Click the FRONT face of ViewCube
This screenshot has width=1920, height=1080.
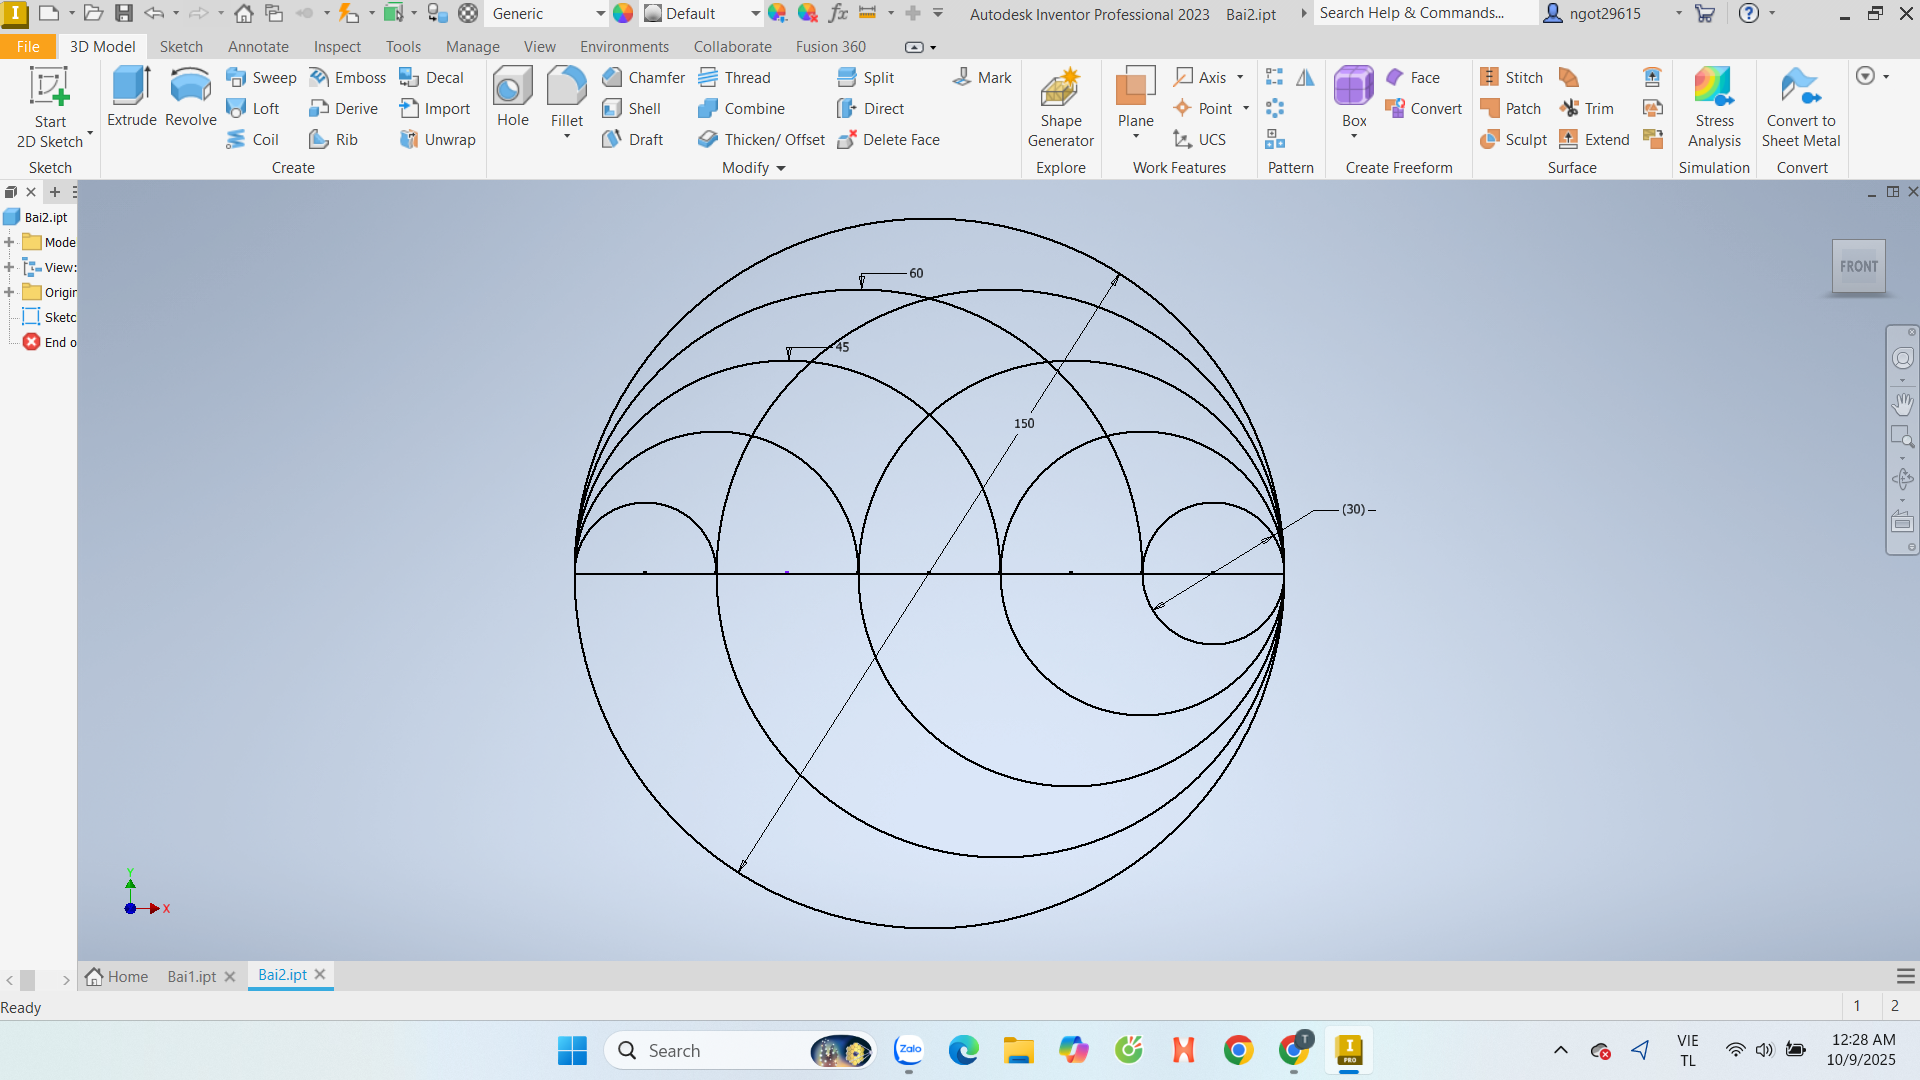click(x=1858, y=266)
